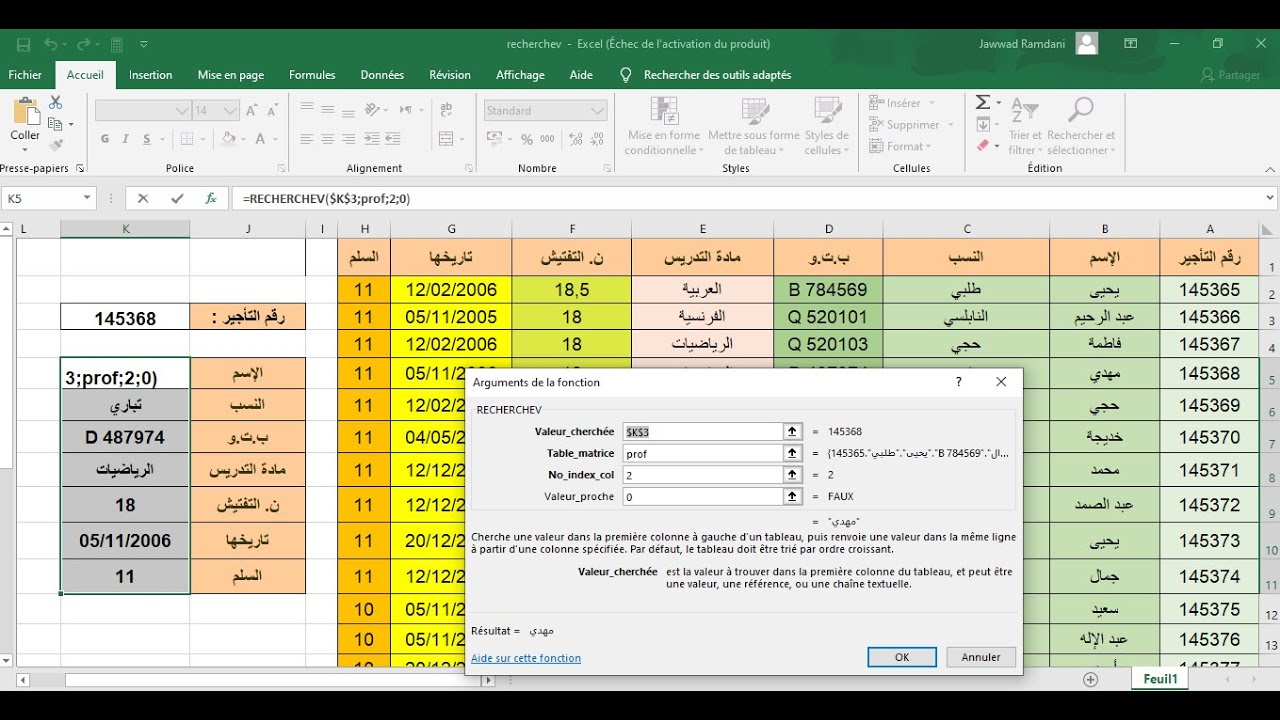Image resolution: width=1280 pixels, height=720 pixels.
Task: Select the Feuil1 sheet tab
Action: pos(1161,679)
